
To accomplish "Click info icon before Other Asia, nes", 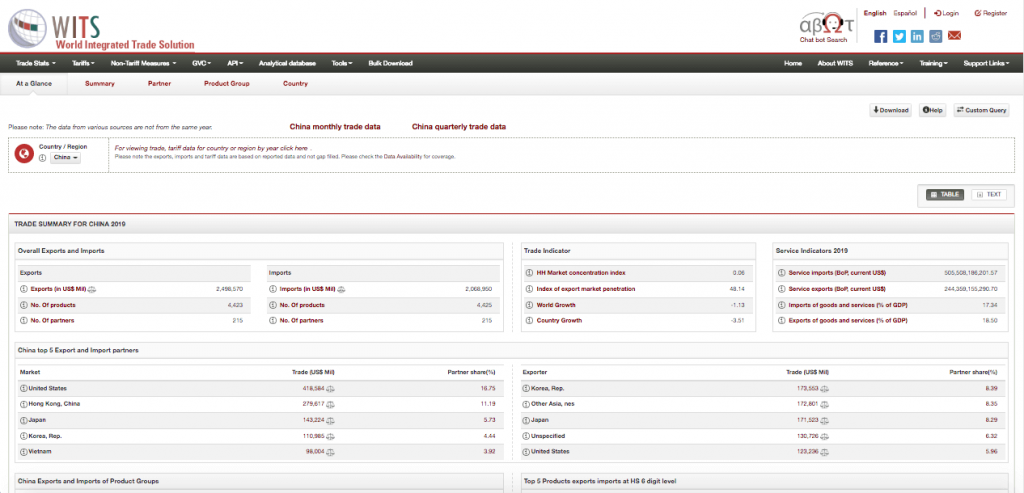I will pos(526,404).
